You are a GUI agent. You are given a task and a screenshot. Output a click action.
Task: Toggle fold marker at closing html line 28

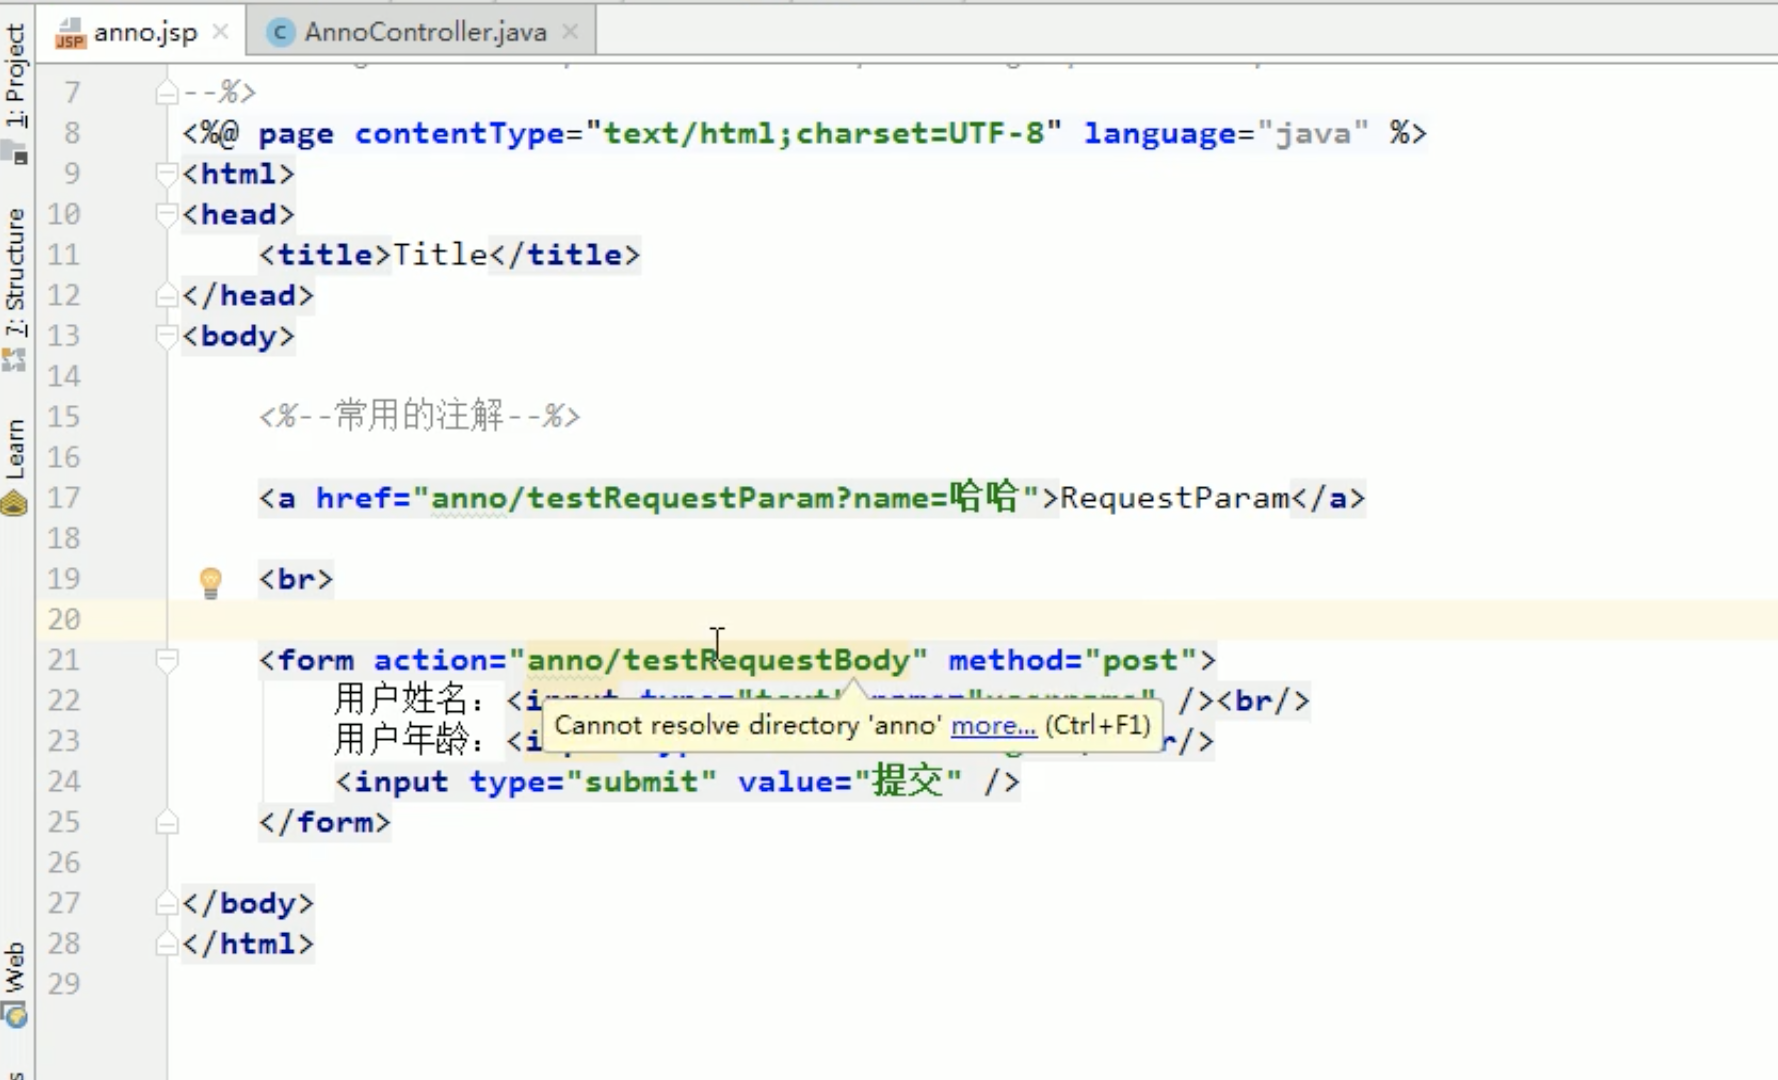pyautogui.click(x=167, y=944)
